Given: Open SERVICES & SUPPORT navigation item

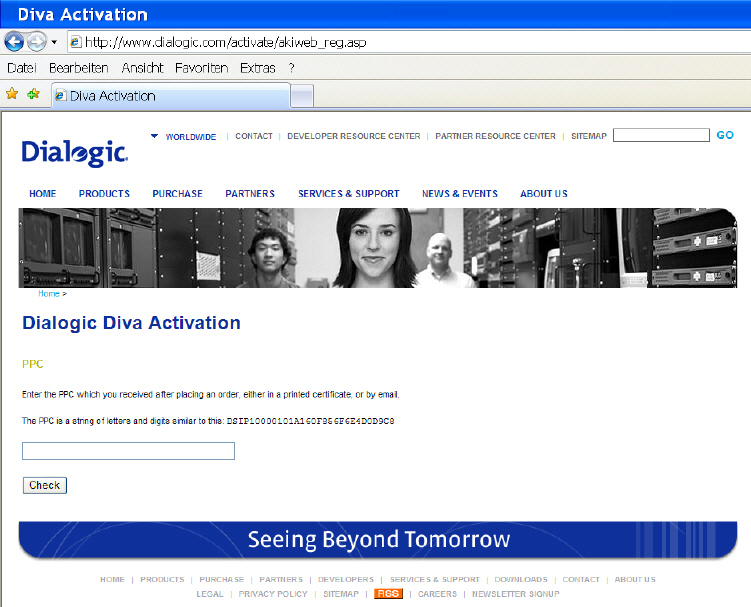Looking at the screenshot, I should (x=349, y=194).
